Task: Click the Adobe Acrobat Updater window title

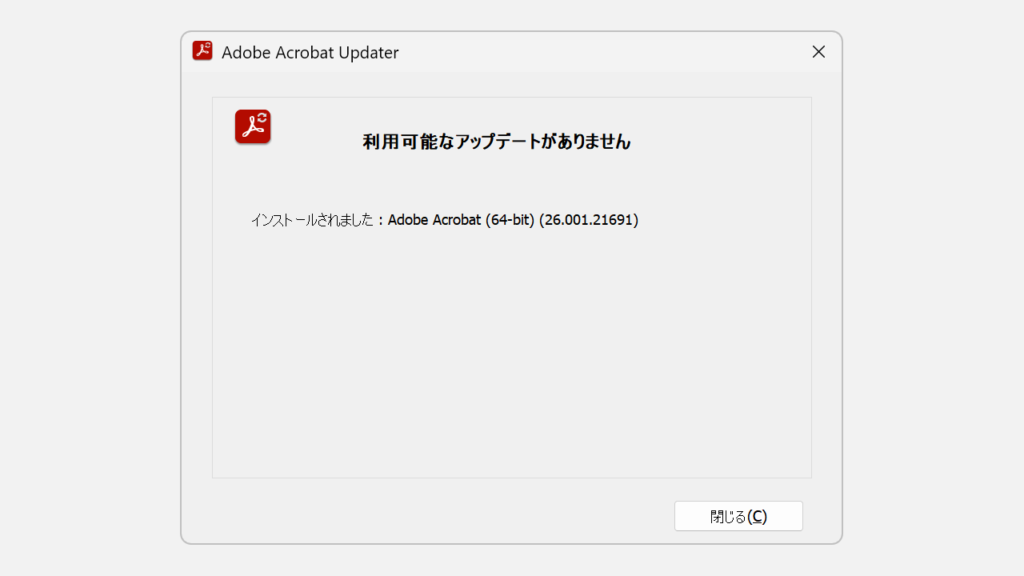Action: pos(310,52)
